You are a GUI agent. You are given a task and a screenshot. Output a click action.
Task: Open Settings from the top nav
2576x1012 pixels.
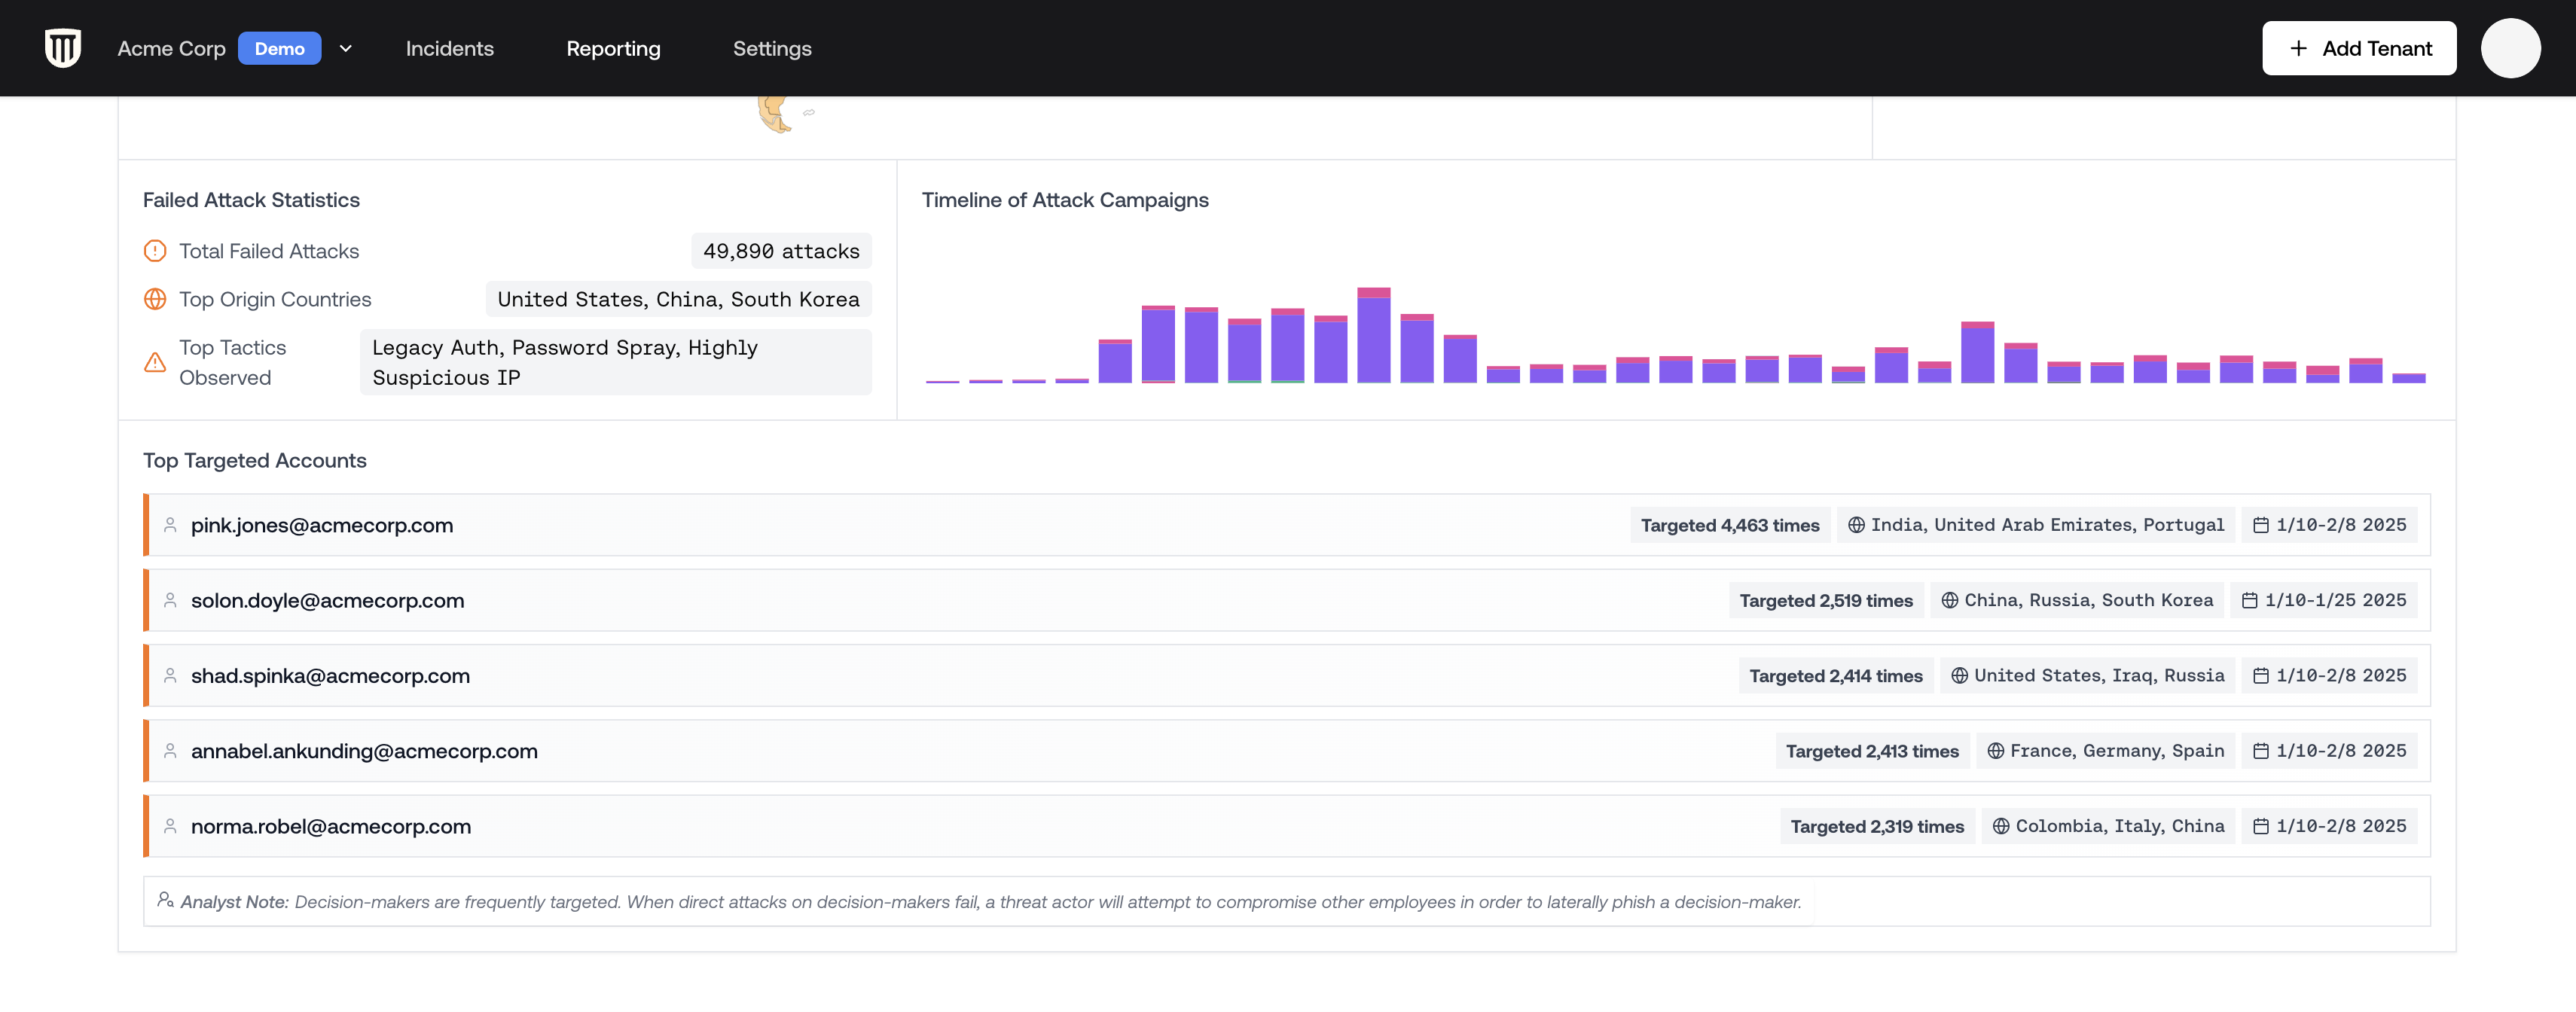tap(772, 48)
